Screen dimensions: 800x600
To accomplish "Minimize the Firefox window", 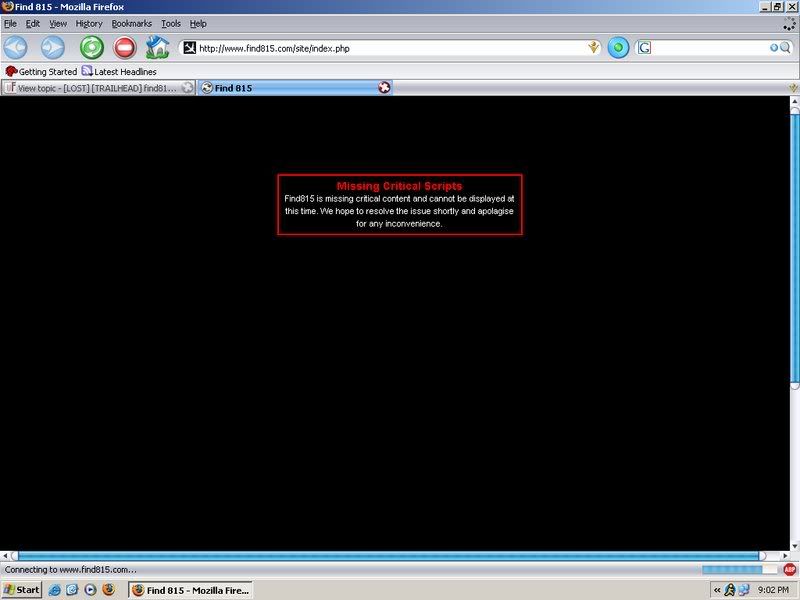I will (x=765, y=7).
